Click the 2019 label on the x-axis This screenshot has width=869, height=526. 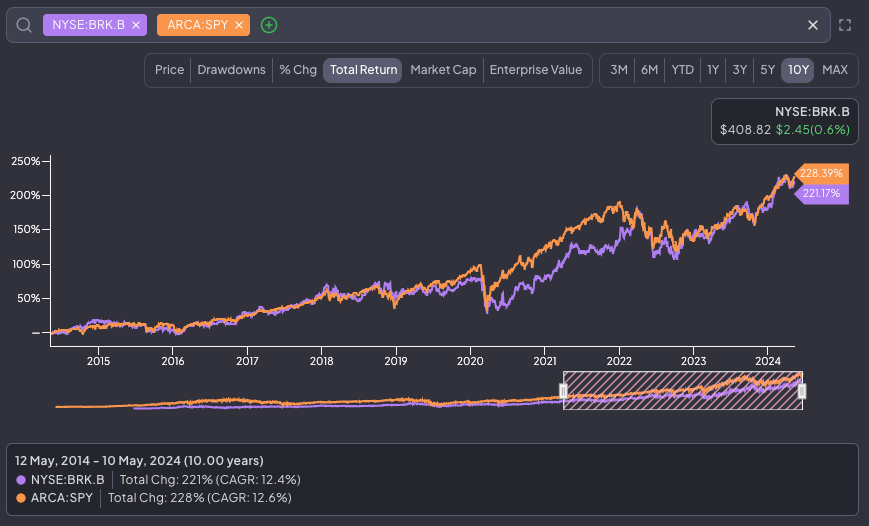tap(396, 361)
